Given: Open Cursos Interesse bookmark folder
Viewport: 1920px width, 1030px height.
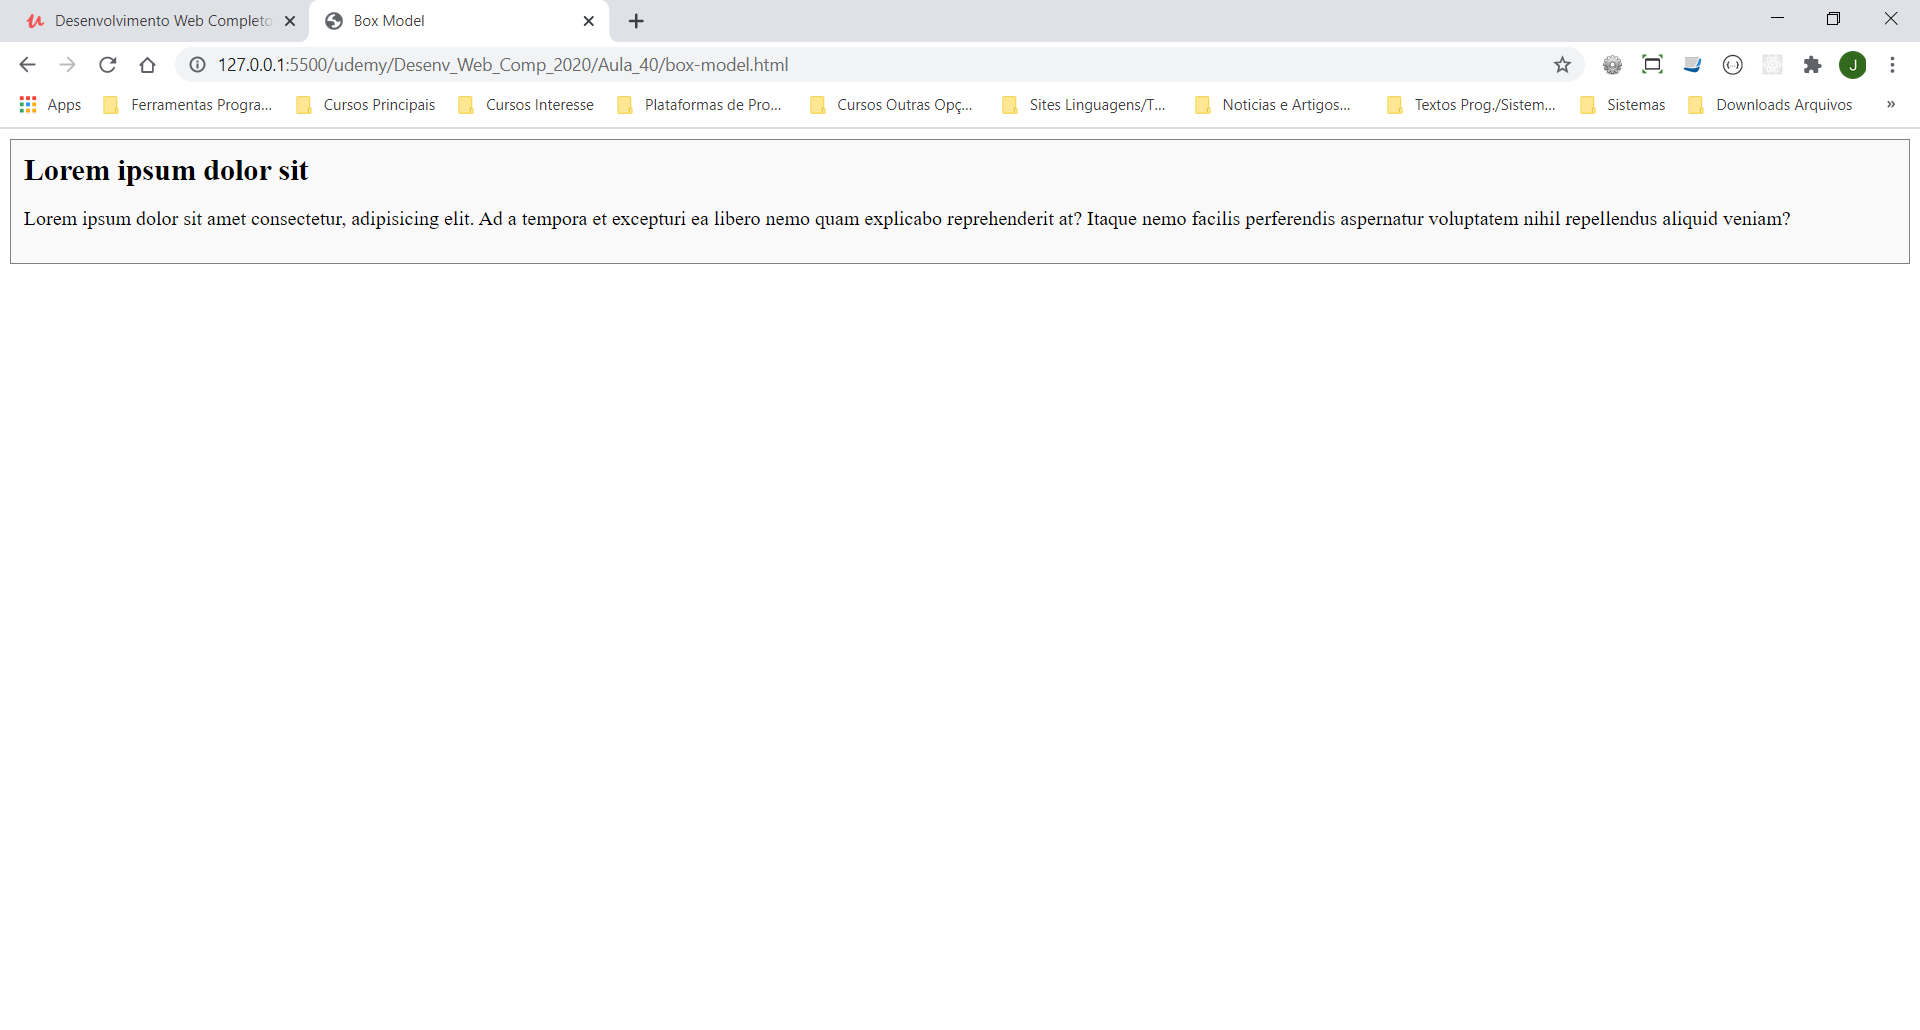Looking at the screenshot, I should coord(526,105).
